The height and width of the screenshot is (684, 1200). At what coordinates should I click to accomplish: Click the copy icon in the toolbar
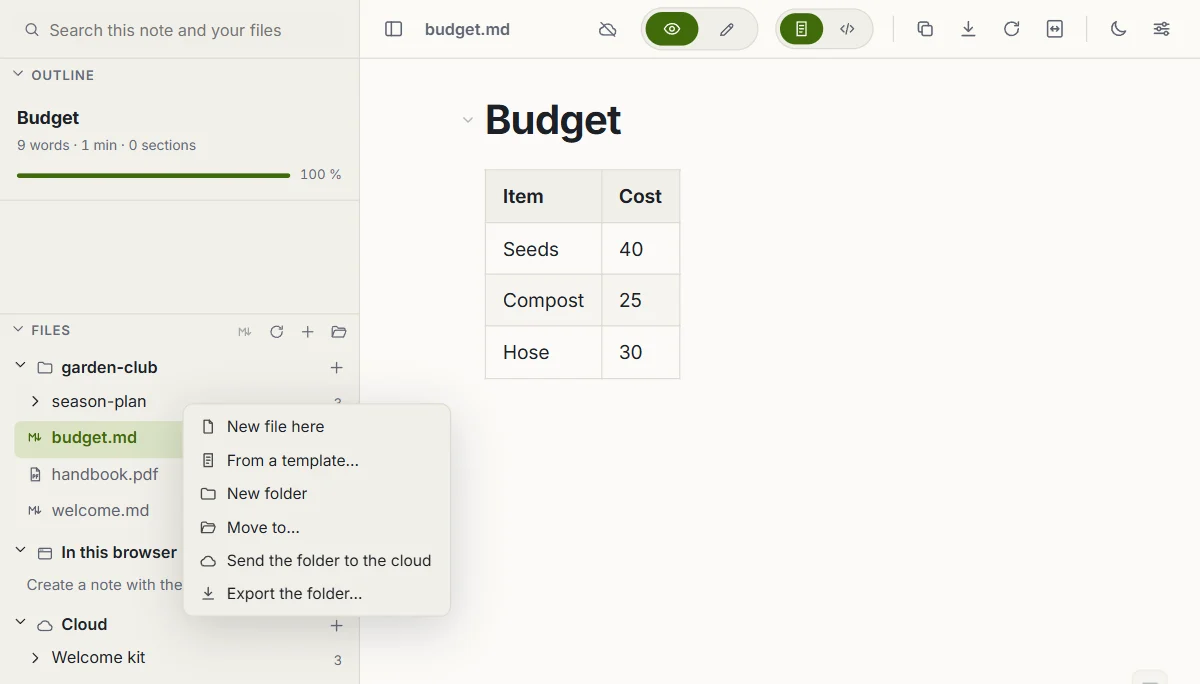(x=925, y=29)
